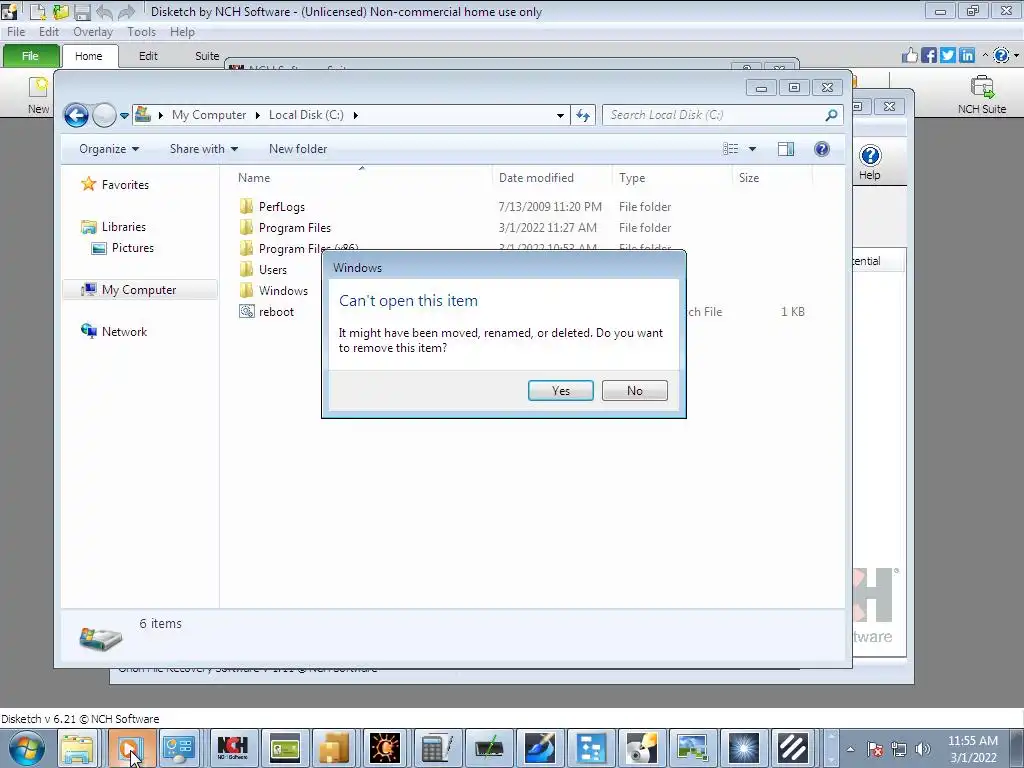Click the search magnifier icon

(831, 115)
